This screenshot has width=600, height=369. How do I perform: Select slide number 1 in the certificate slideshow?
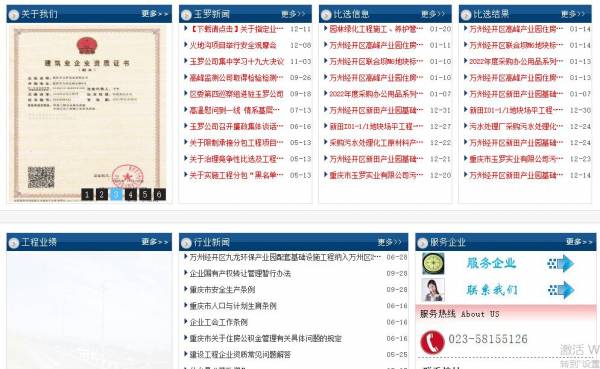[87, 194]
